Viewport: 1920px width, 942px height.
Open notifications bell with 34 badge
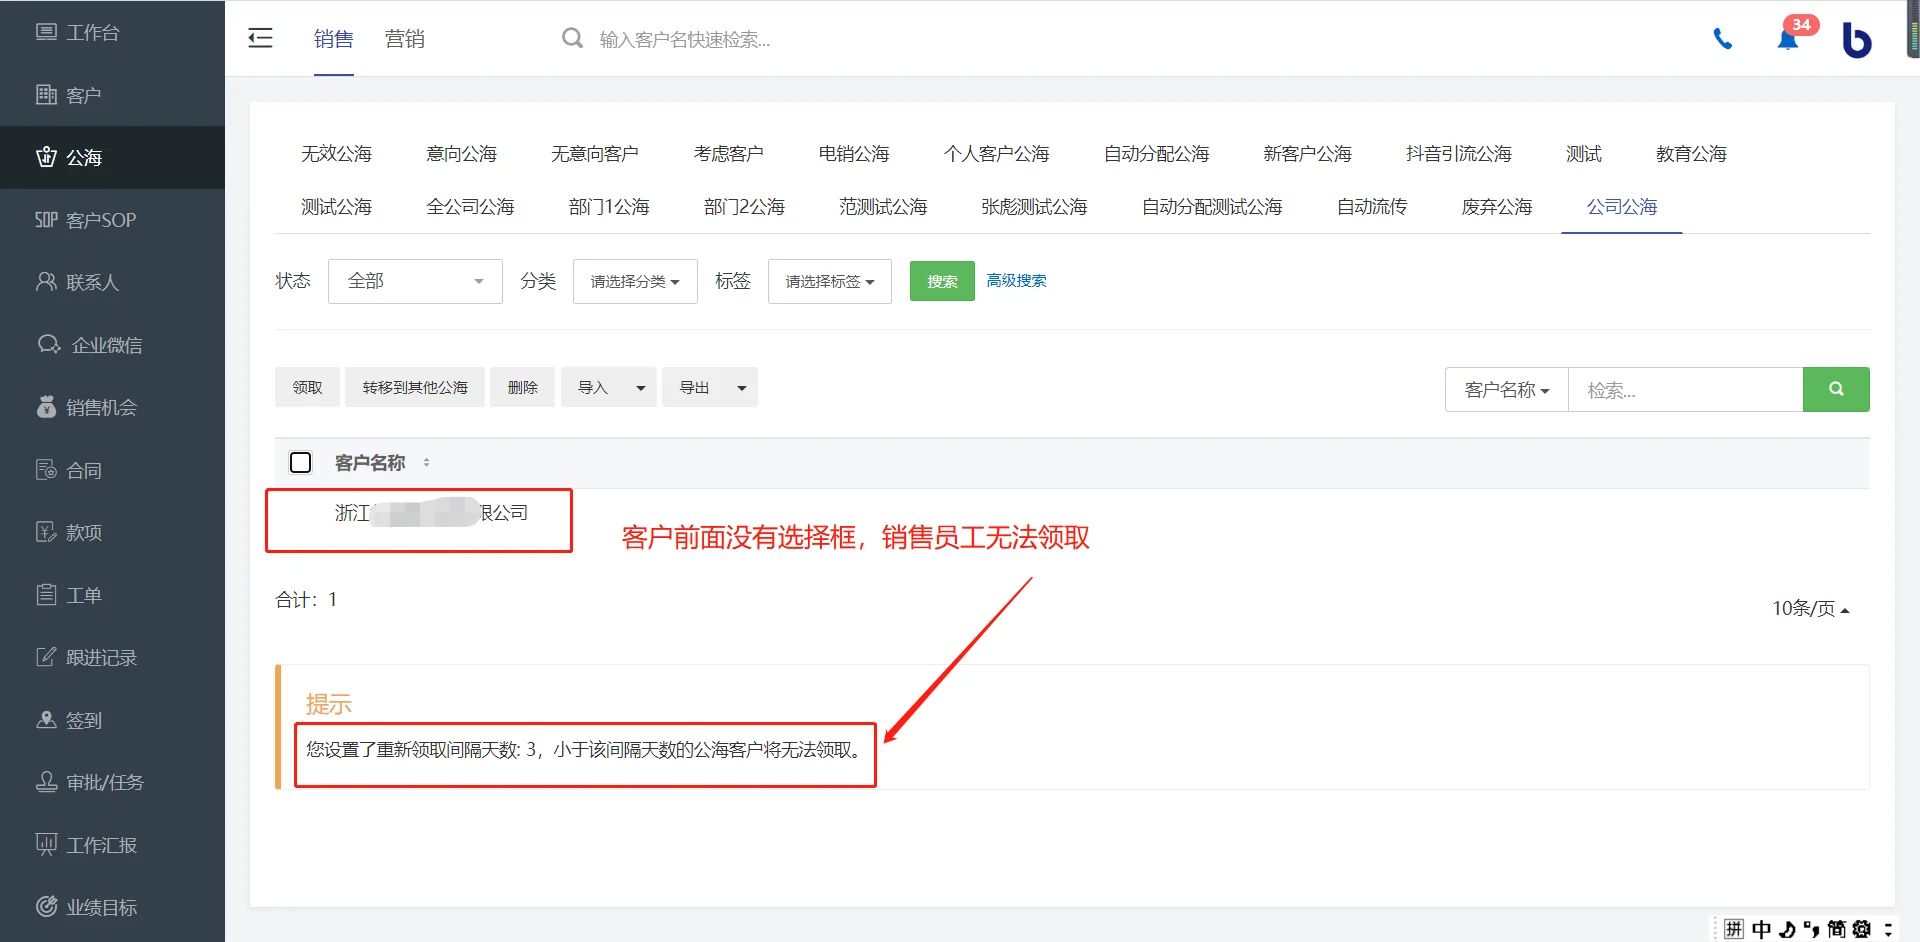(1788, 39)
